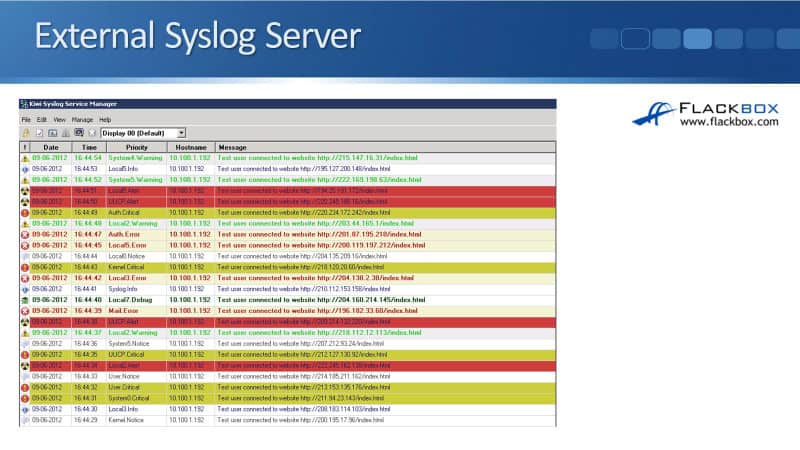Screen dimensions: 800x450
Task: Click warning triangle icon on System4.Warning row
Action: [x=25, y=158]
